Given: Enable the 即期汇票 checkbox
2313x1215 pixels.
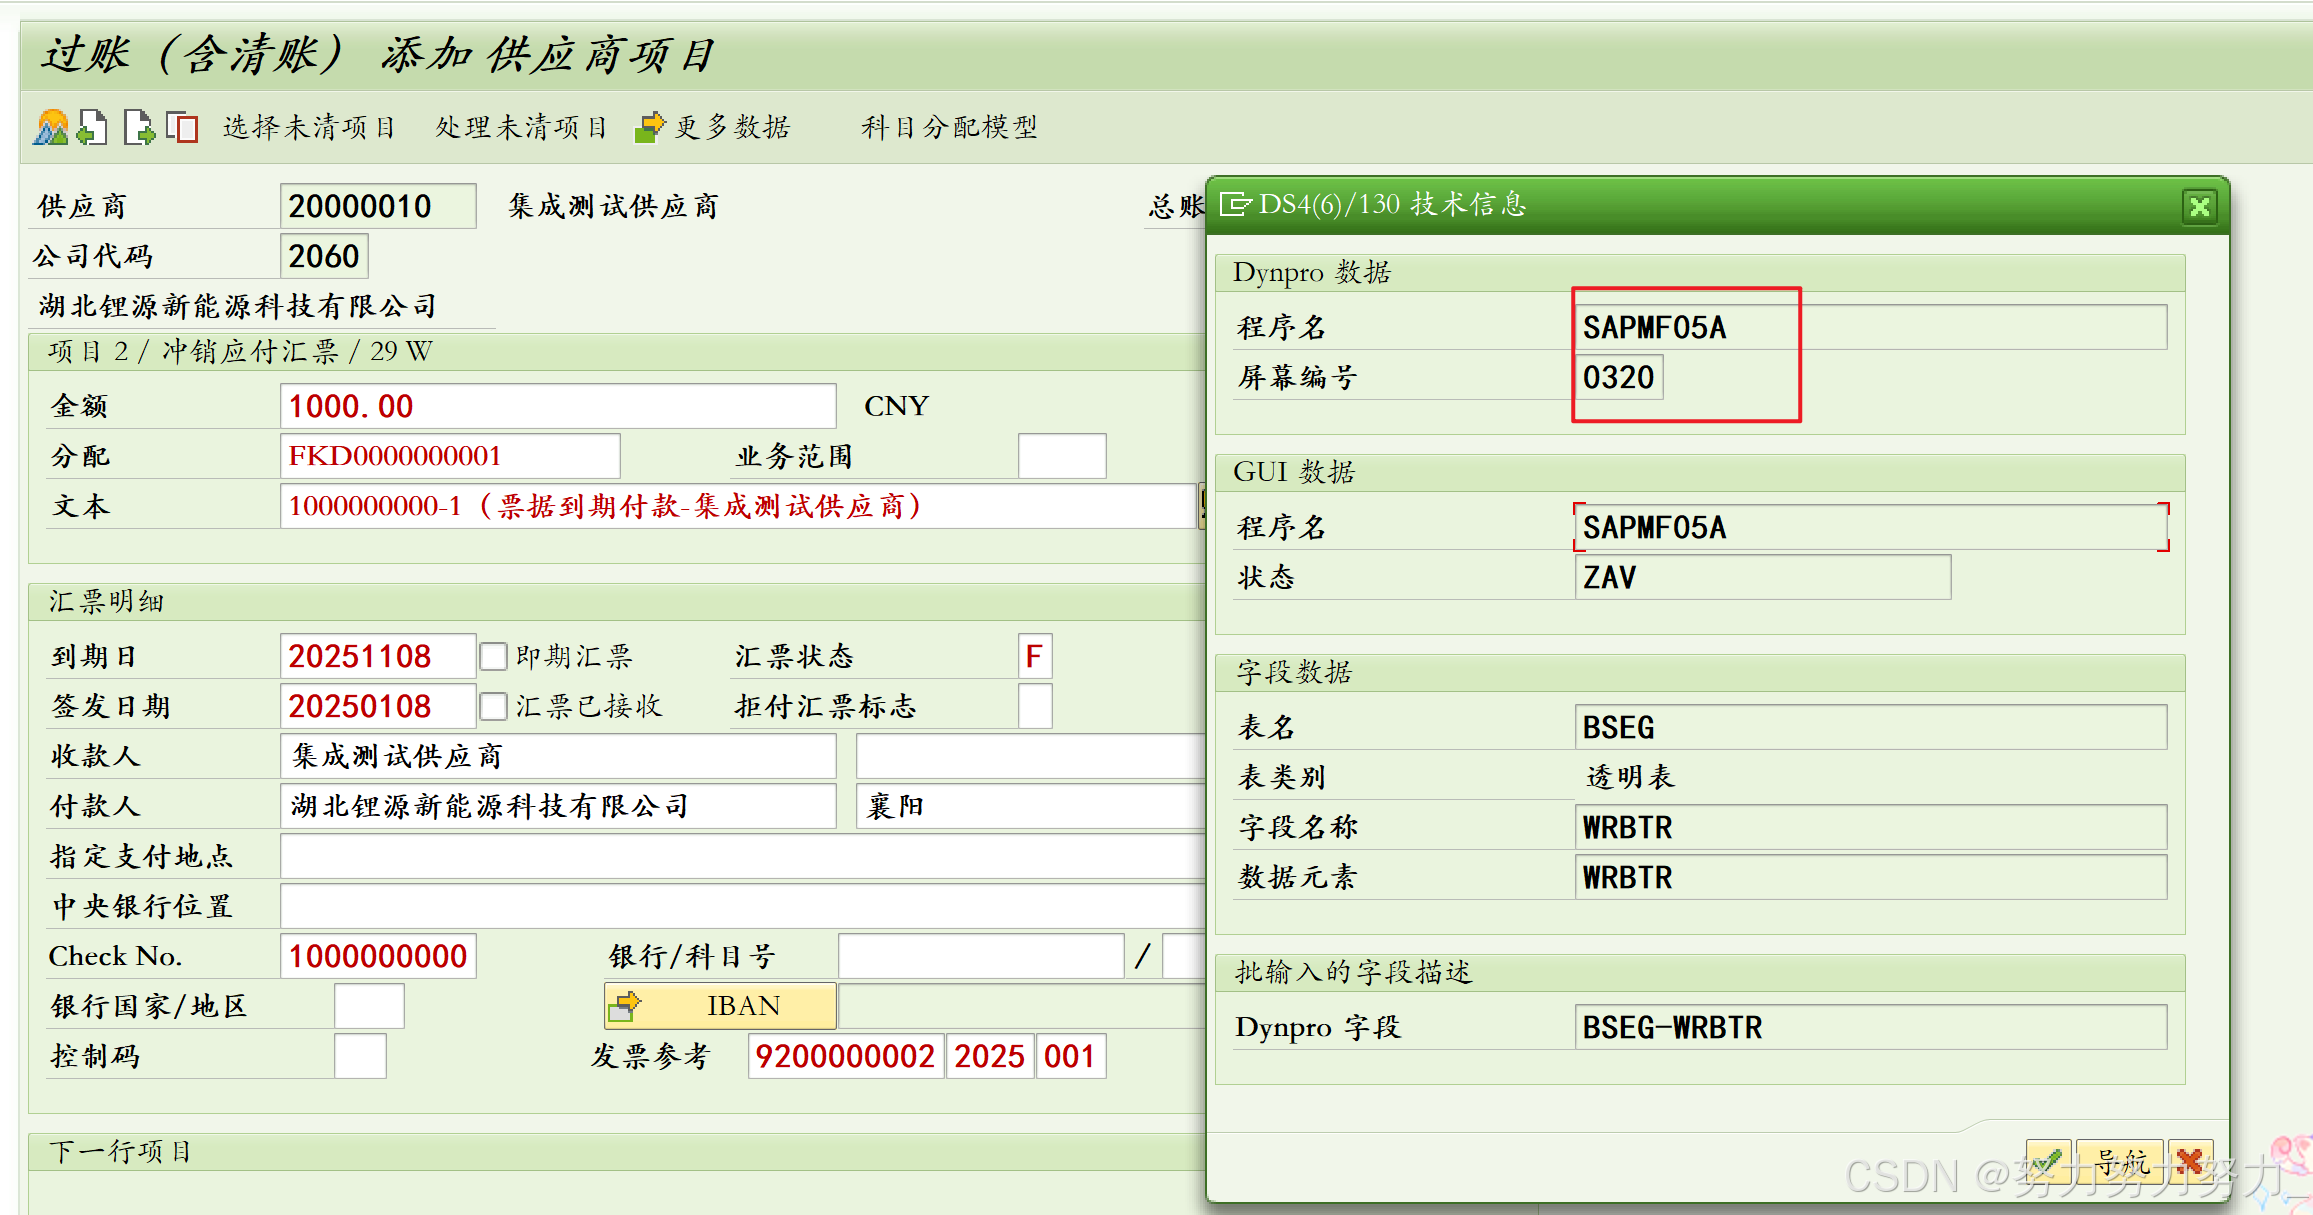Looking at the screenshot, I should 493,657.
